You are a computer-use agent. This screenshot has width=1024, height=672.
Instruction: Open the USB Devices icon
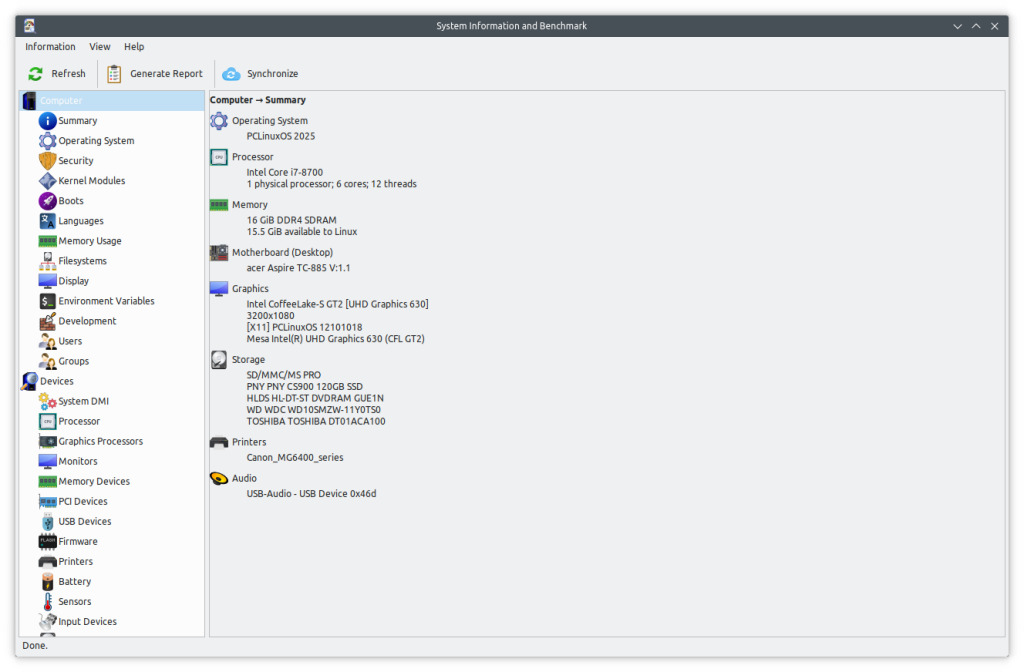[47, 521]
